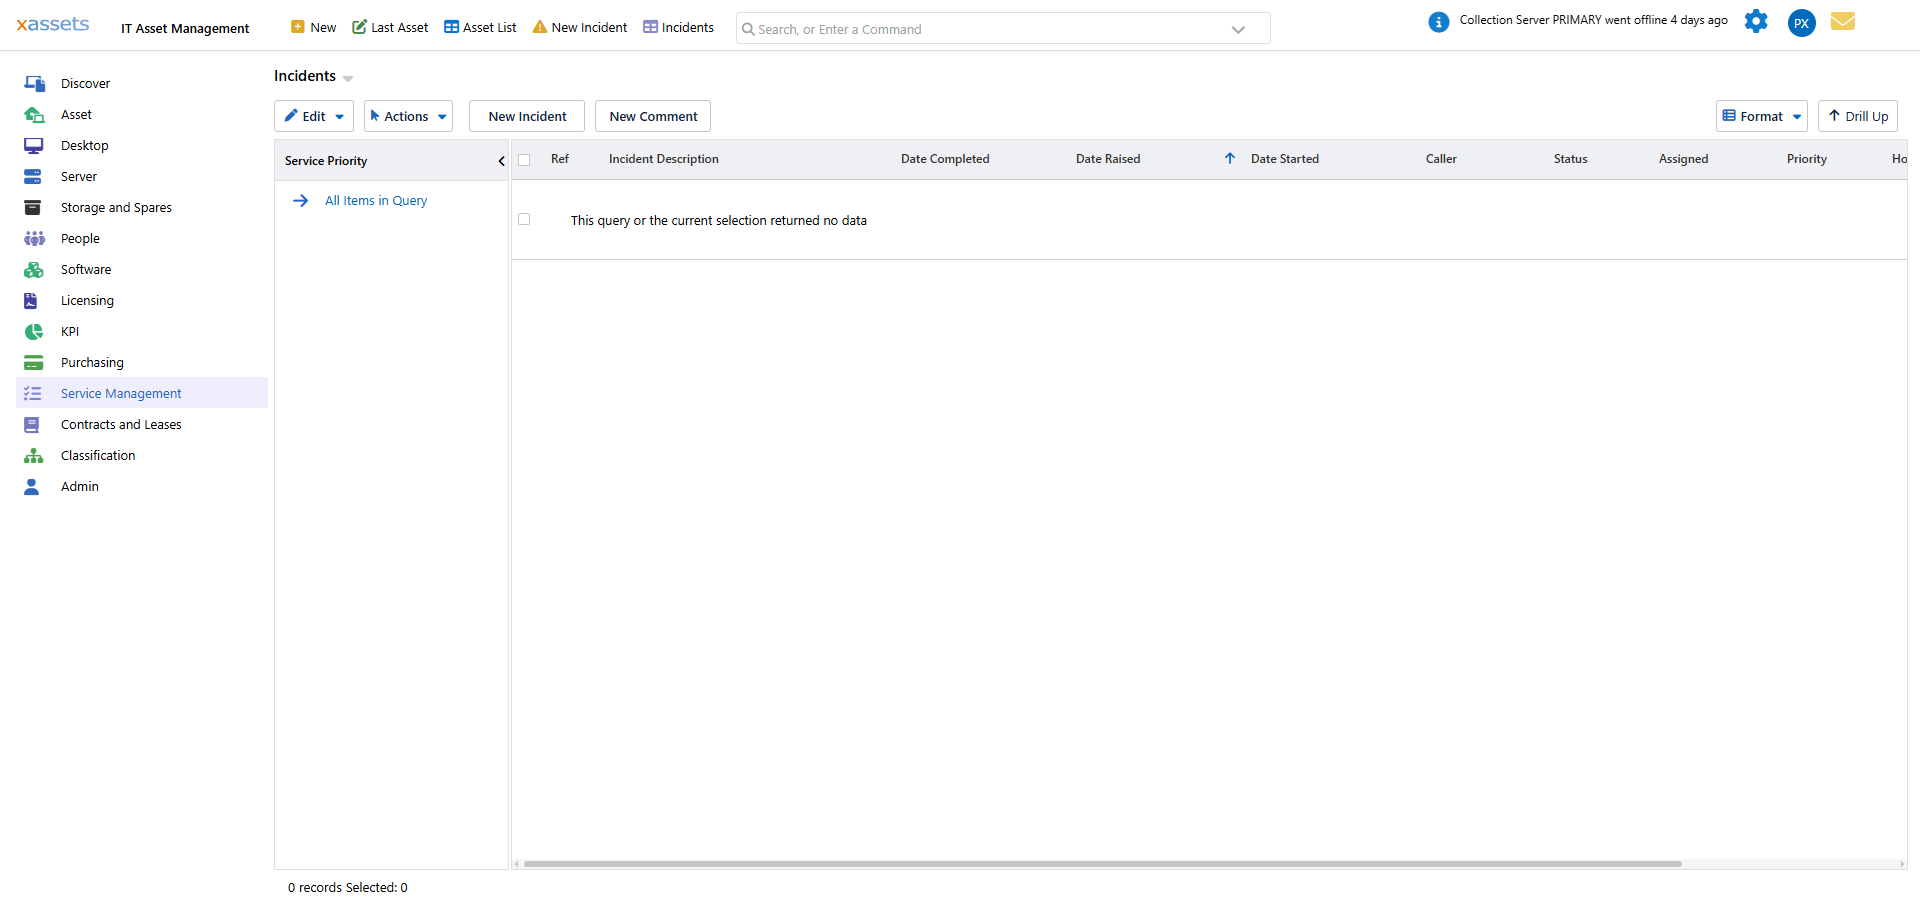
Task: Open the Software section via its icon
Action: 34,269
